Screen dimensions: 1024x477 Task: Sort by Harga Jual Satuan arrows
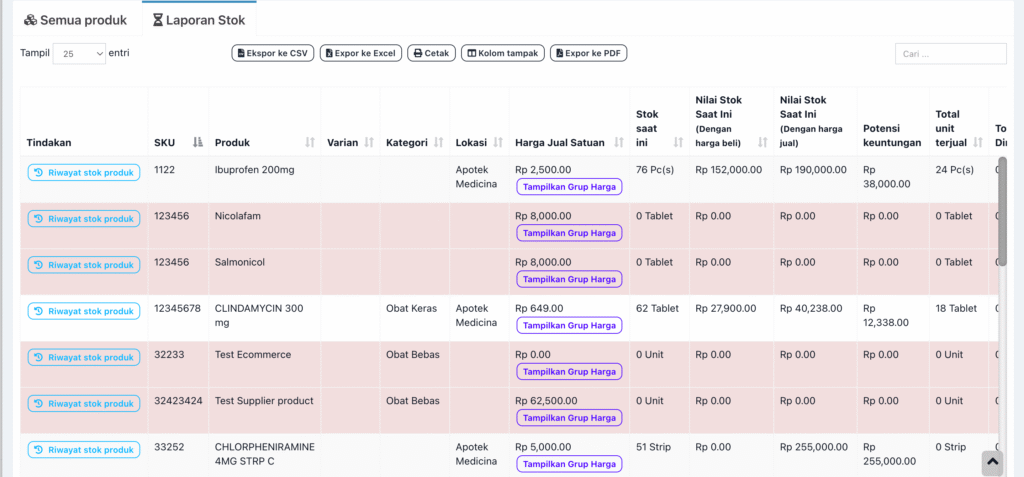[617, 143]
